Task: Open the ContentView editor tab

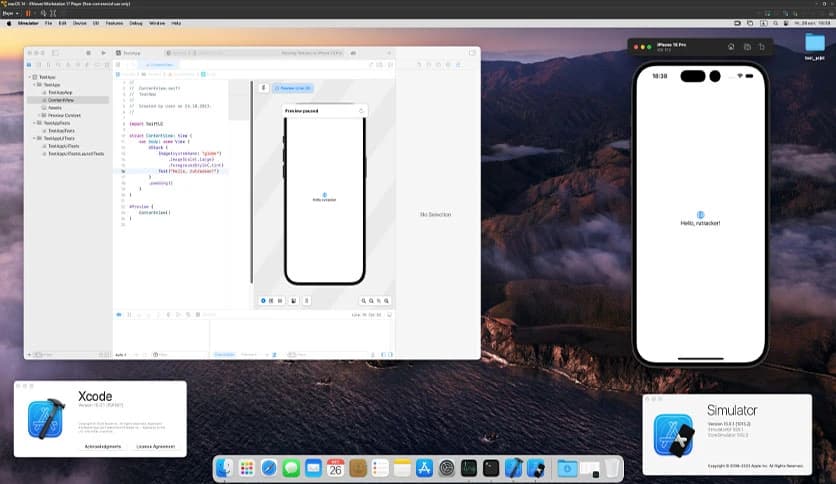Action: click(x=159, y=64)
